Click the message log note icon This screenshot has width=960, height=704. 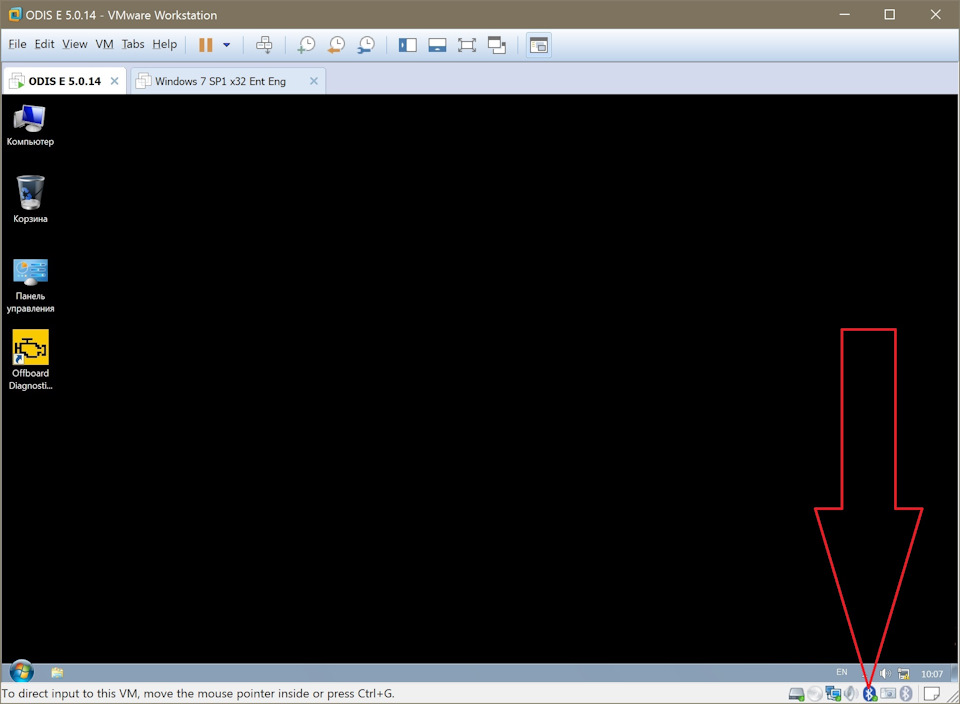click(932, 694)
